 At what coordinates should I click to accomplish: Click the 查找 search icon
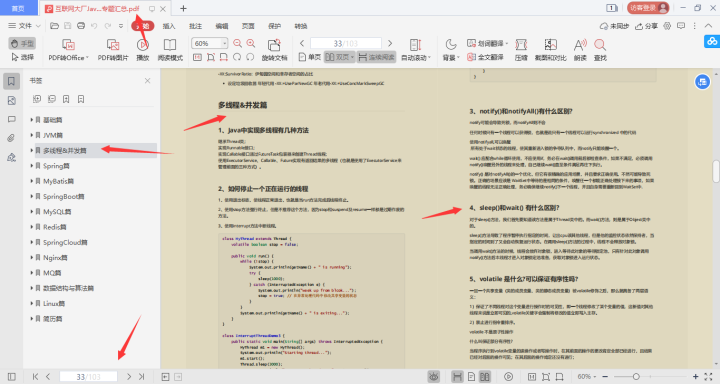600,50
